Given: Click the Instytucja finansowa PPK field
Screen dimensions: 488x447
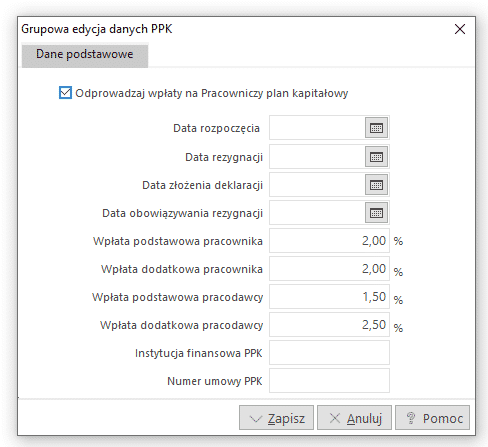Looking at the screenshot, I should click(329, 353).
